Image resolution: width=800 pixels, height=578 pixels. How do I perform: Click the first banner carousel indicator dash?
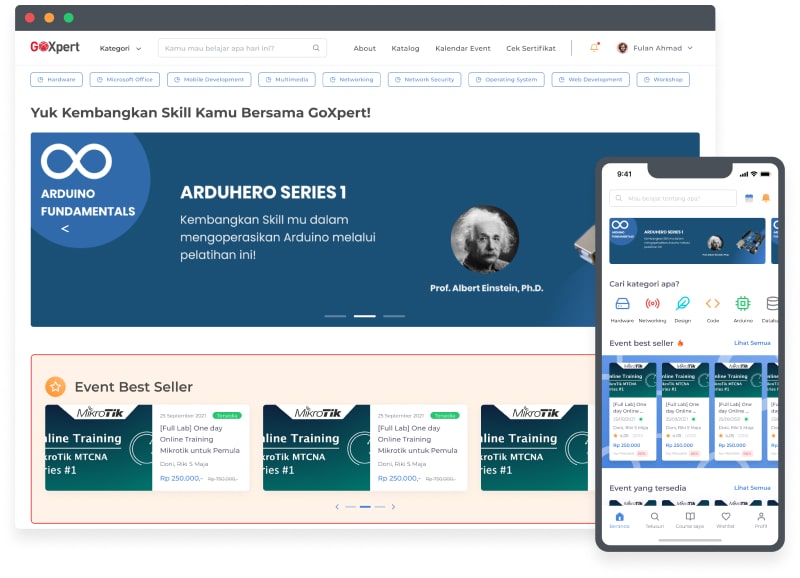point(335,316)
